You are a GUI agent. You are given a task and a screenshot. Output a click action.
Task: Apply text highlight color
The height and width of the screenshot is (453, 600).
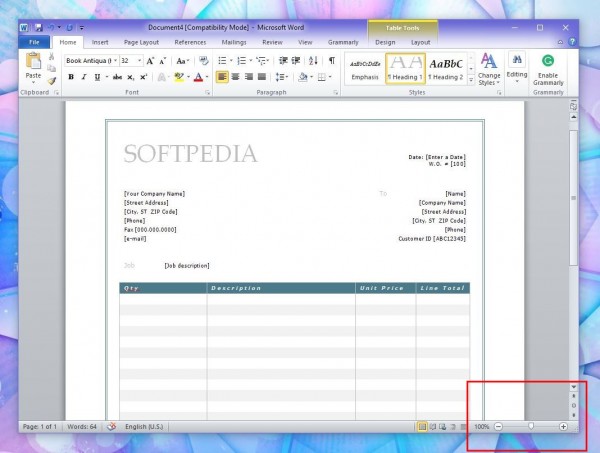coord(178,77)
